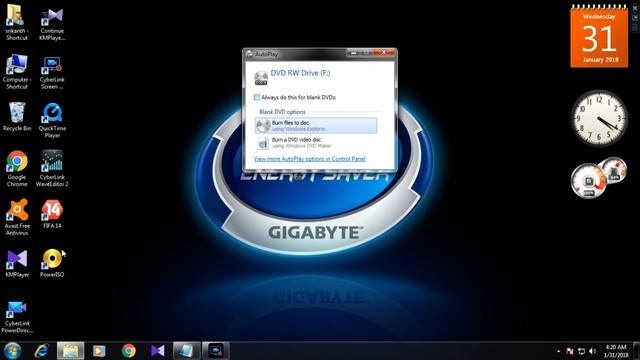Open CyberLink WaveEditor 2 icon

click(52, 169)
